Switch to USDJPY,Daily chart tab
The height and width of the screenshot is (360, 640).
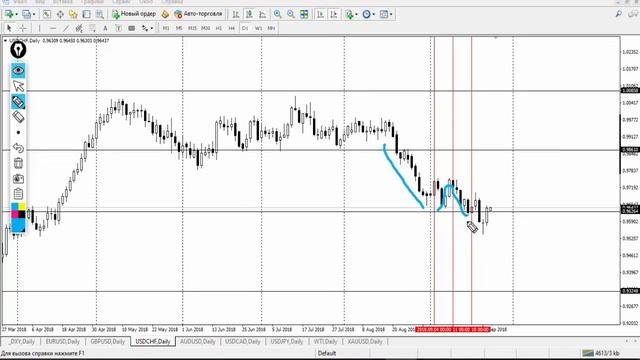point(287,341)
